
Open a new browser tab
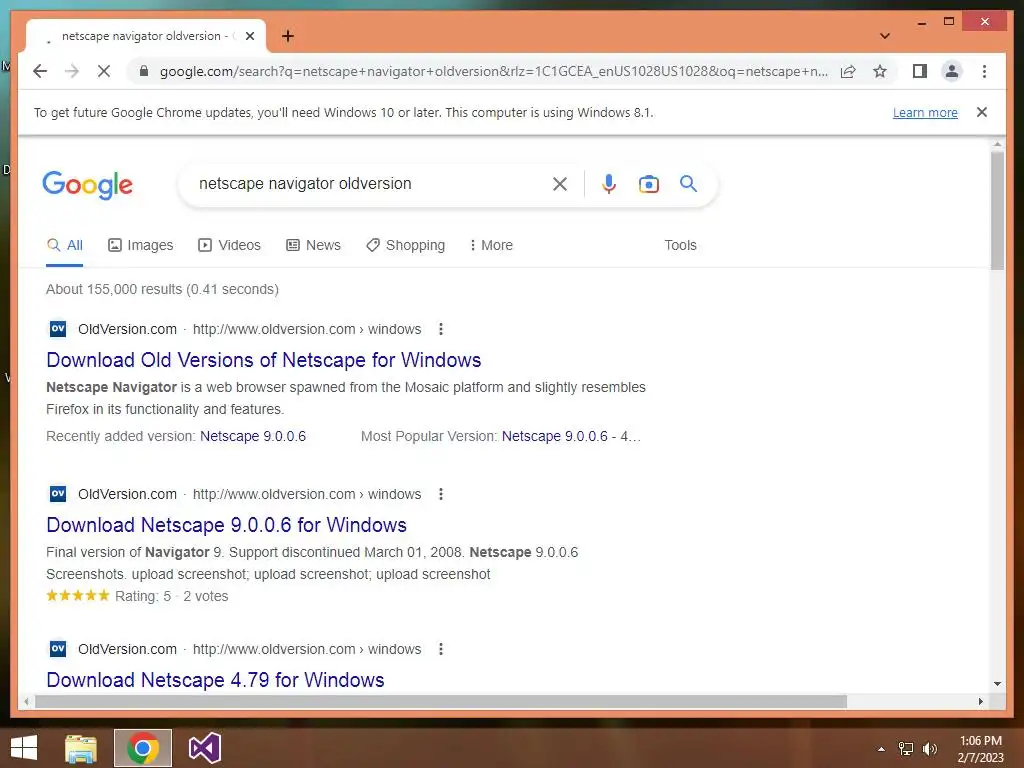click(287, 36)
